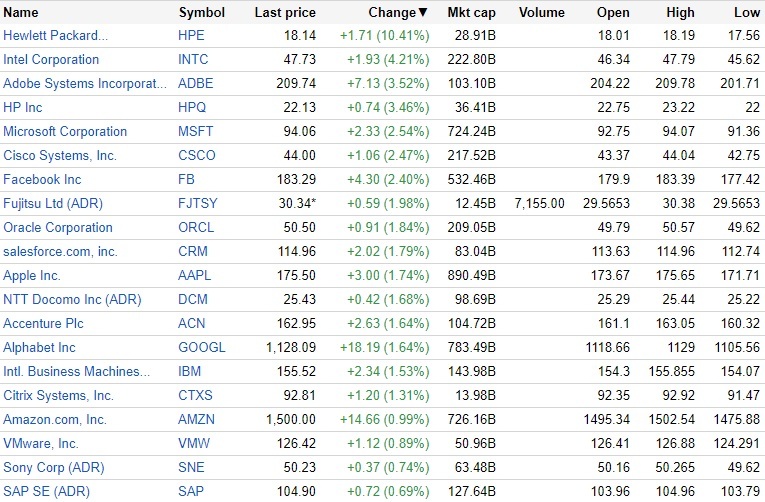The width and height of the screenshot is (765, 502).
Task: Open the Hewlett Packard company link
Action: coord(55,36)
